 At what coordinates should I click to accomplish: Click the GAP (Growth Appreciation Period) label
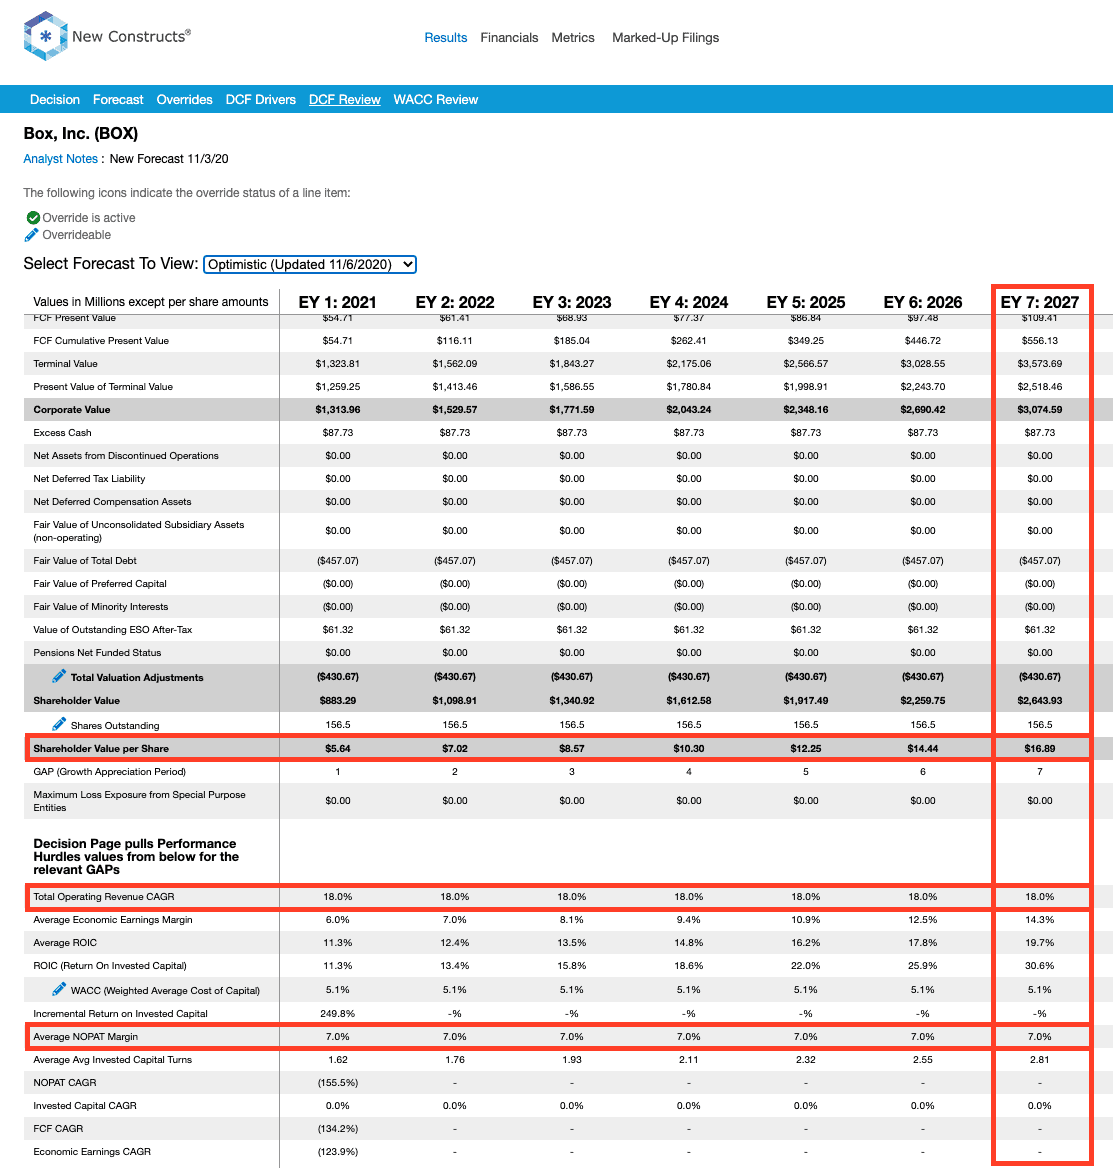(x=110, y=771)
